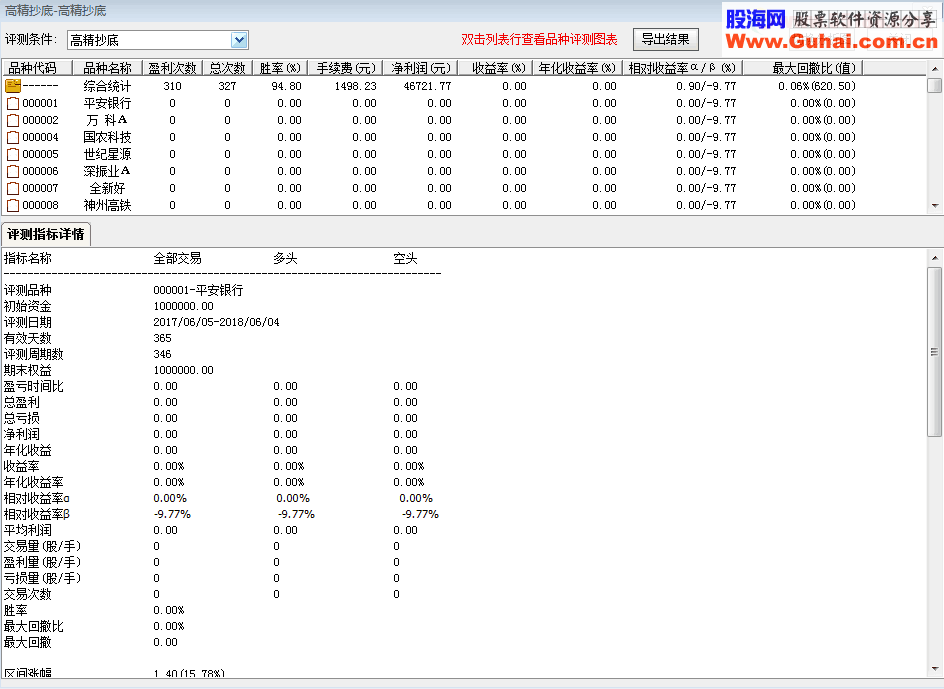Click the icon next to 000007
This screenshot has width=944, height=689.
(13, 189)
